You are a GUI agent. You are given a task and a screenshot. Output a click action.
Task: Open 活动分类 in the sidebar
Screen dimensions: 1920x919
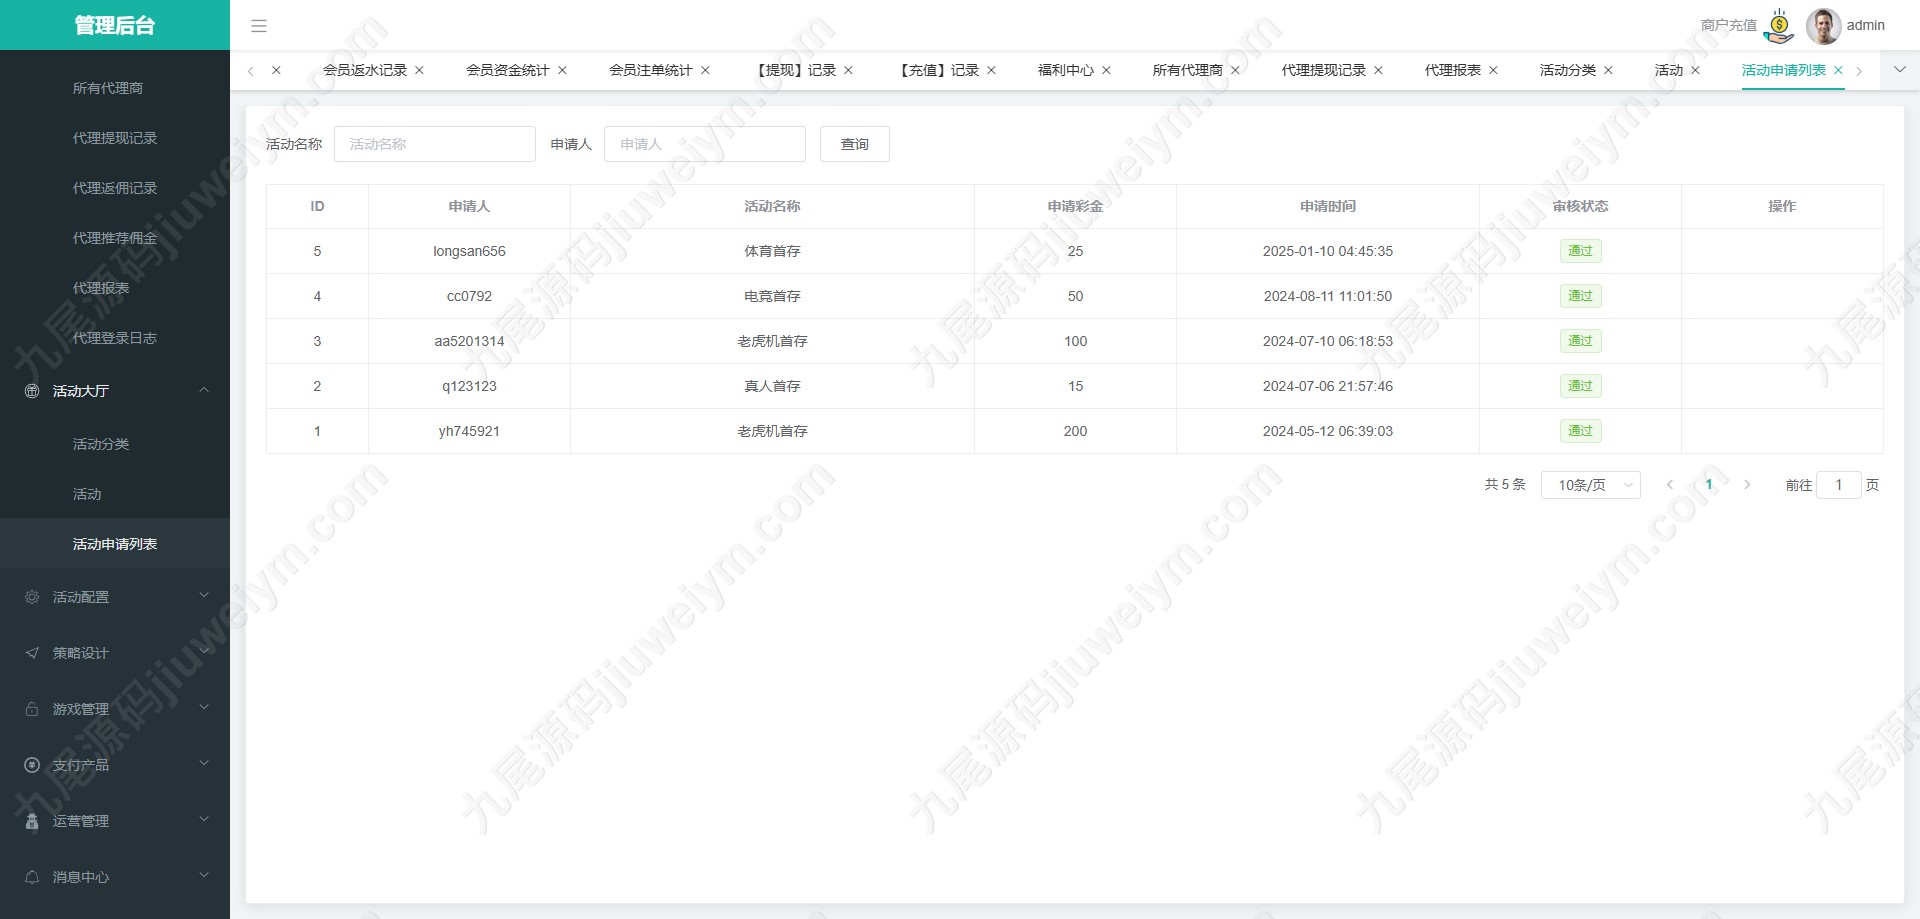point(101,444)
